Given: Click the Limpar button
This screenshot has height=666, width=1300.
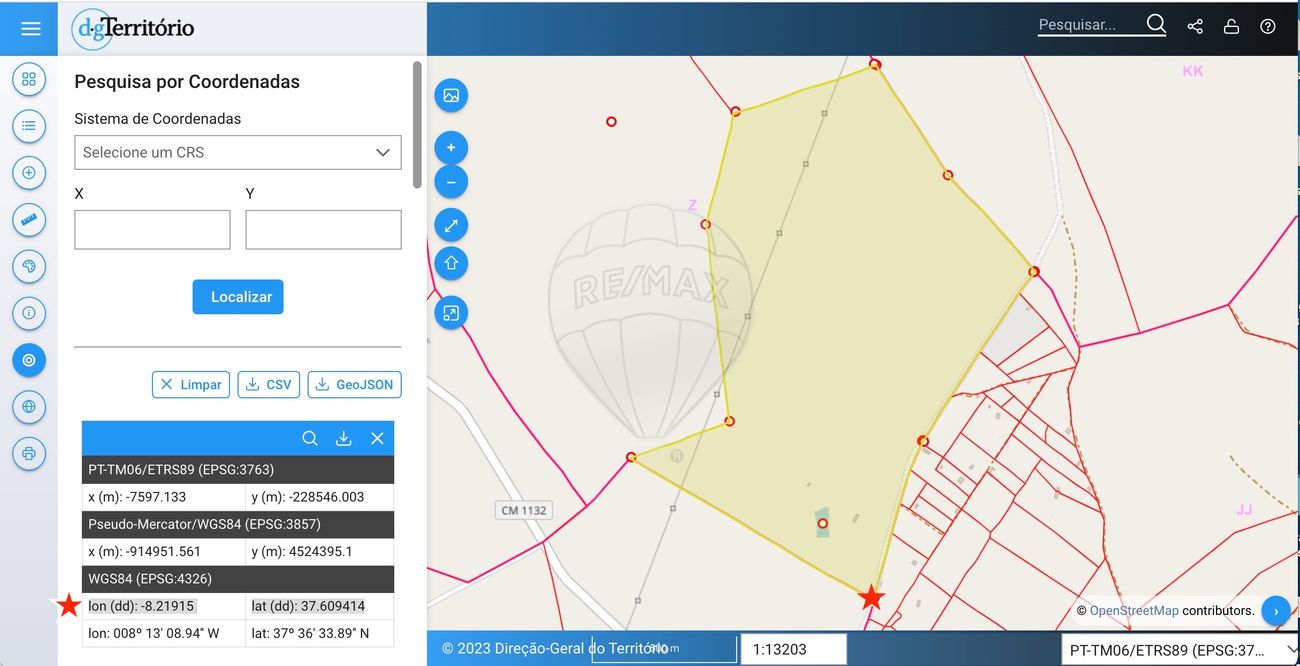Looking at the screenshot, I should point(191,384).
